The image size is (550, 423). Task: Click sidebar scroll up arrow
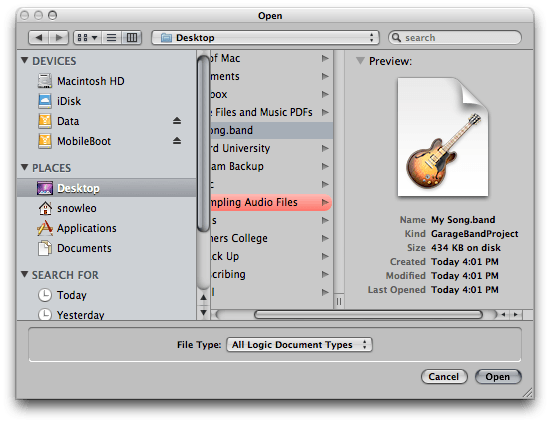(203, 297)
